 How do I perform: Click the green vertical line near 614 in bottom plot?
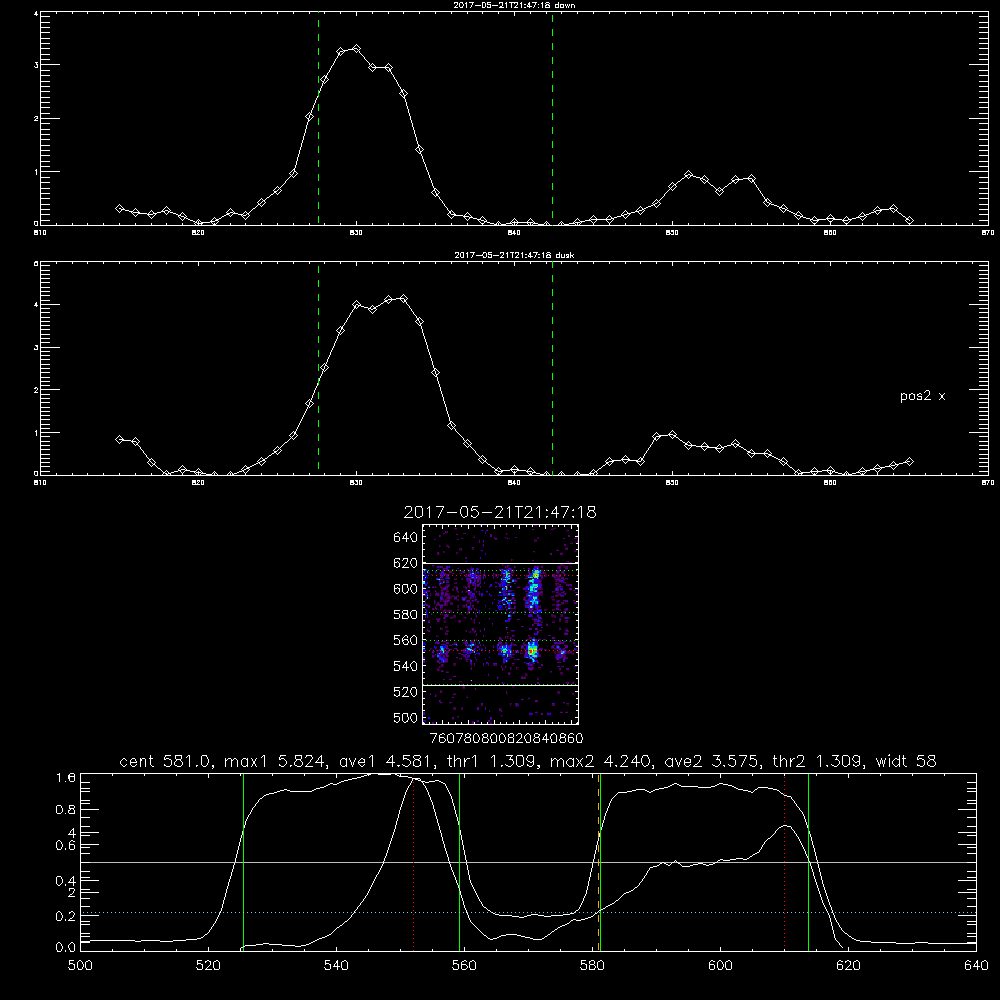[x=808, y=862]
